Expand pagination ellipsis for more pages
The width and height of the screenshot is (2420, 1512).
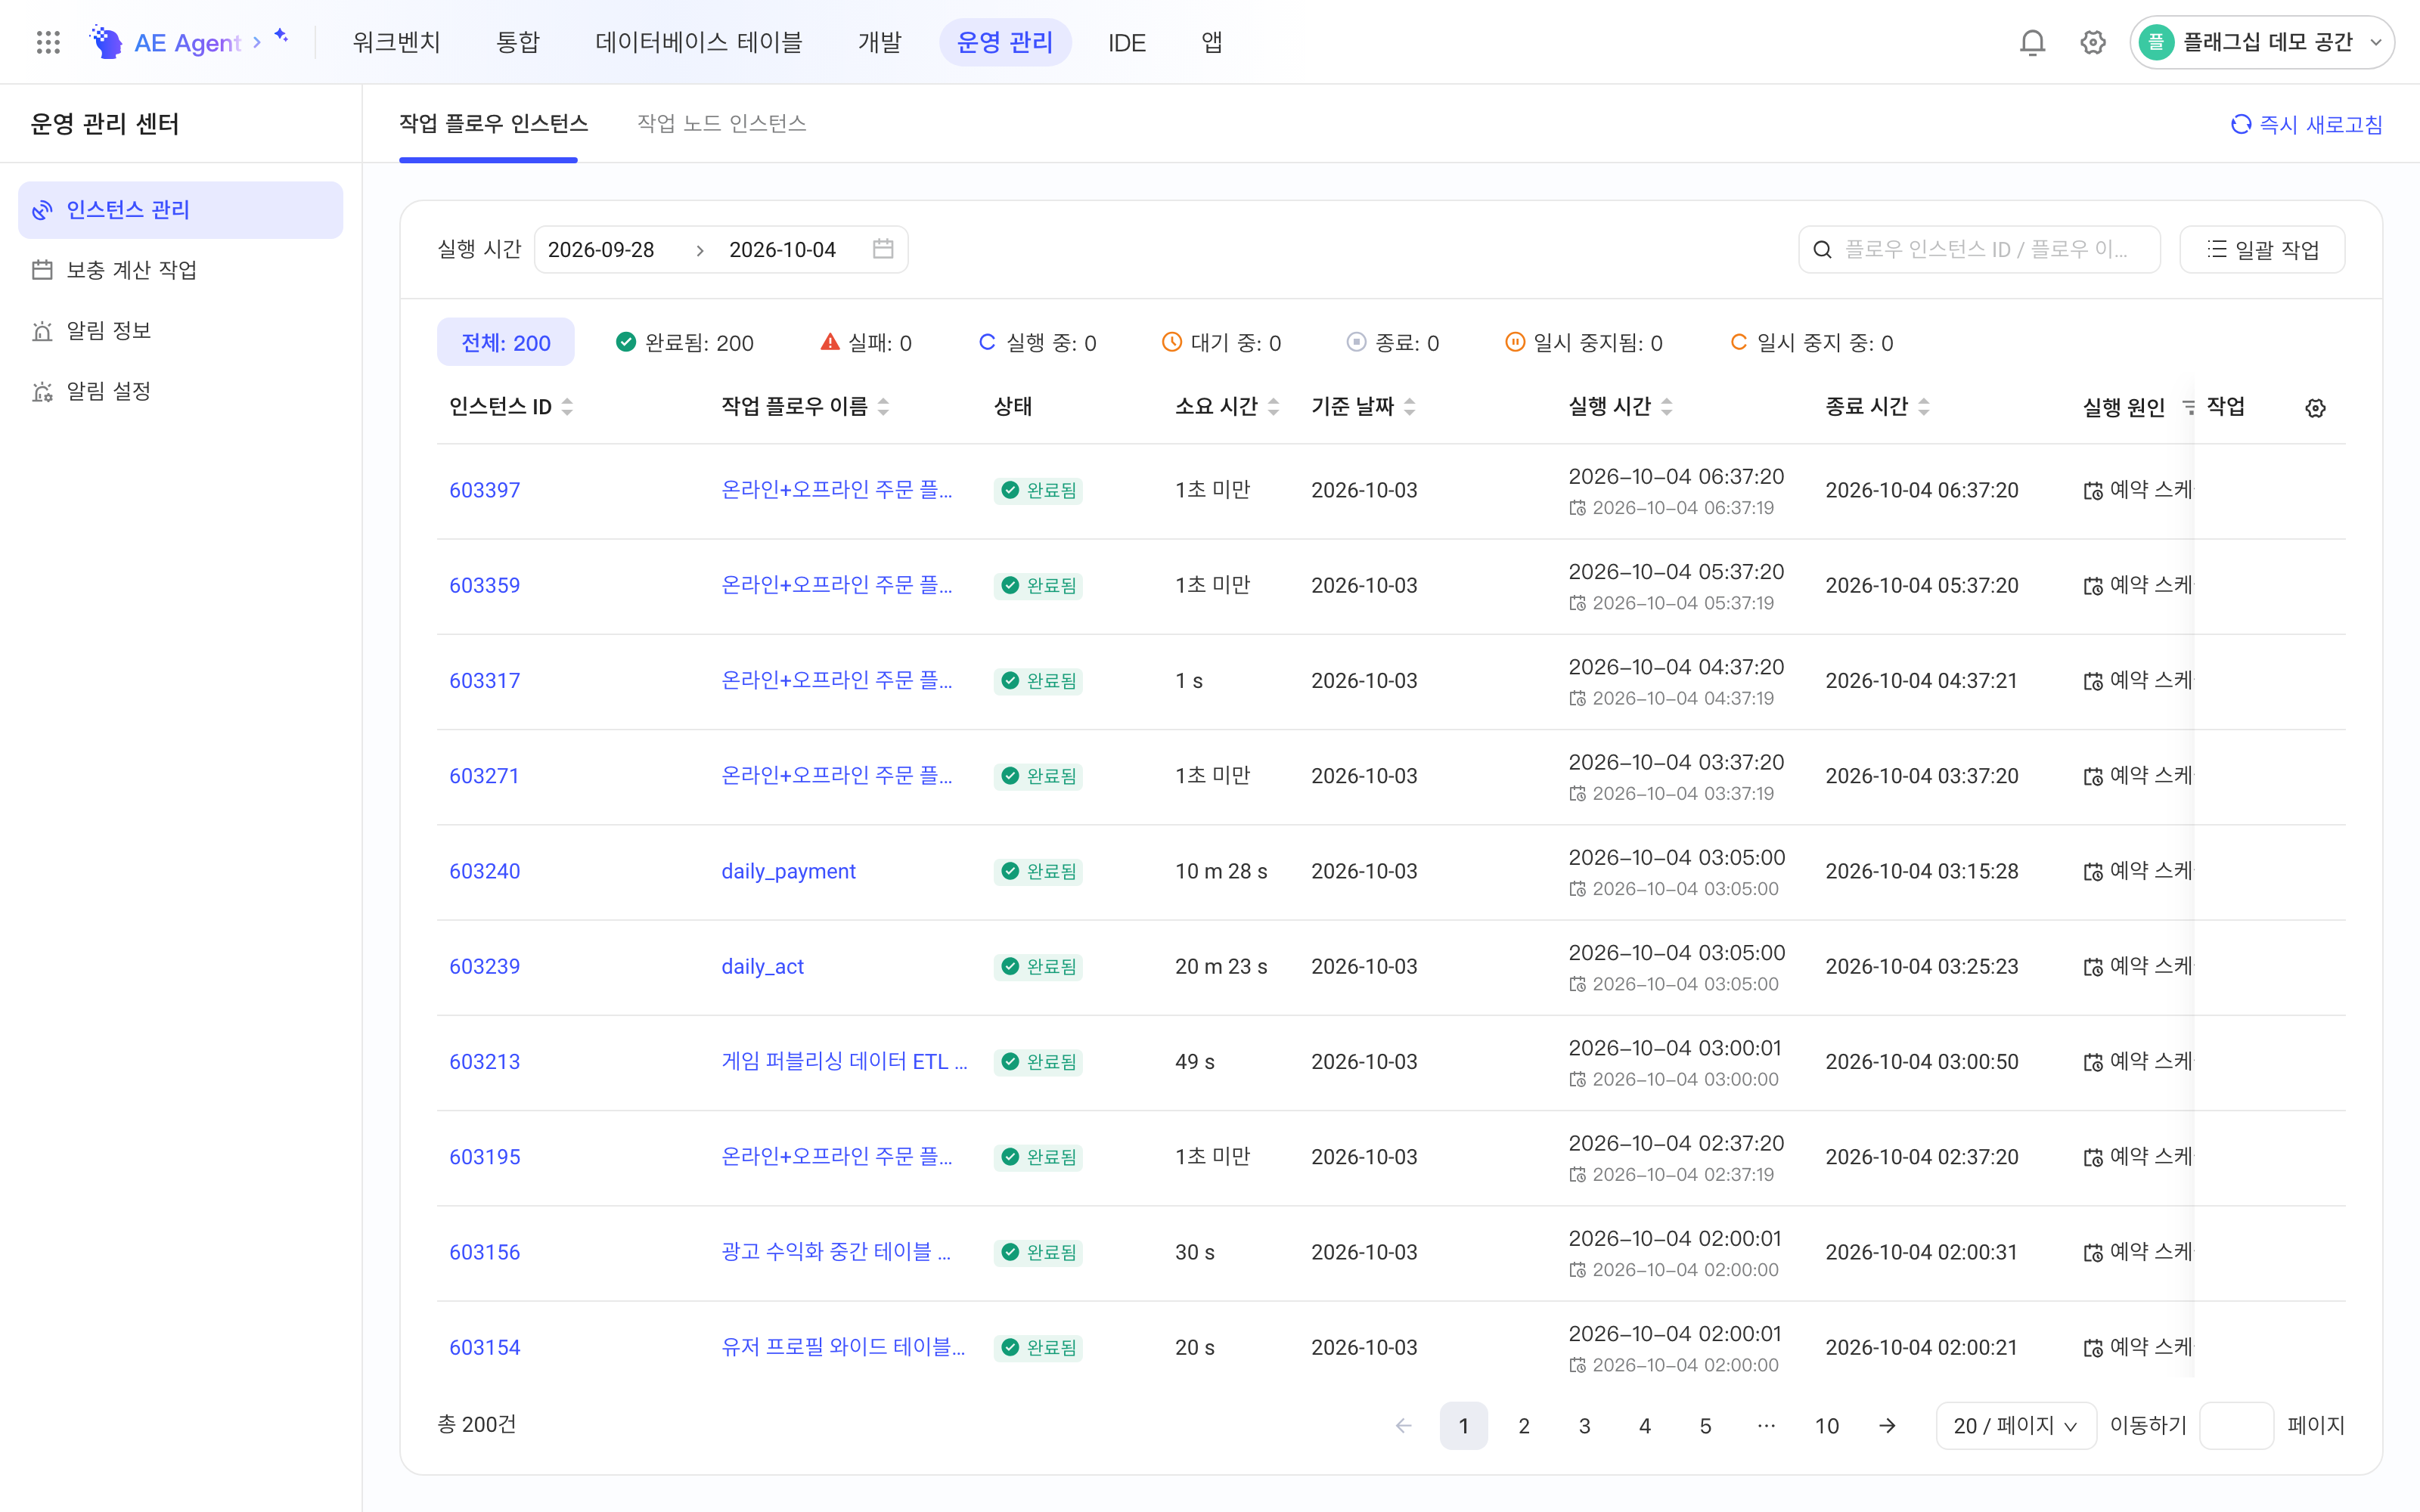point(1766,1425)
